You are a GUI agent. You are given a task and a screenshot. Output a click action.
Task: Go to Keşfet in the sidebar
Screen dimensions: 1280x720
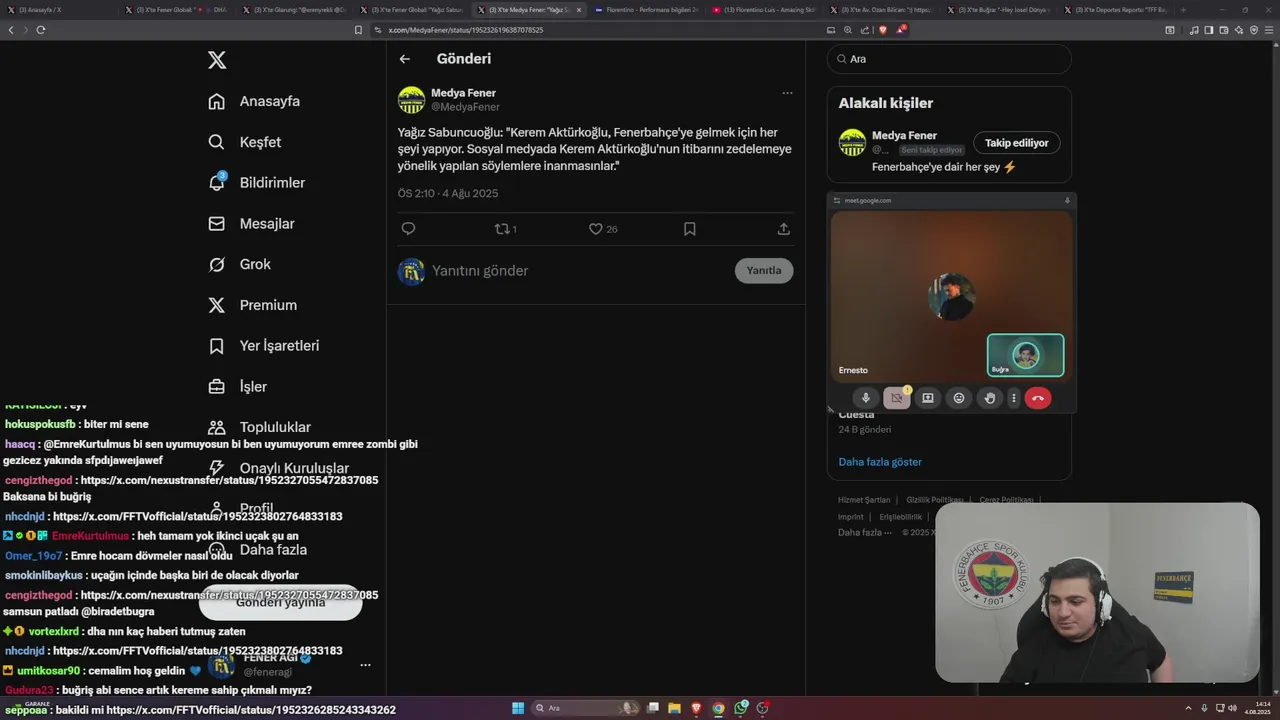(244, 142)
